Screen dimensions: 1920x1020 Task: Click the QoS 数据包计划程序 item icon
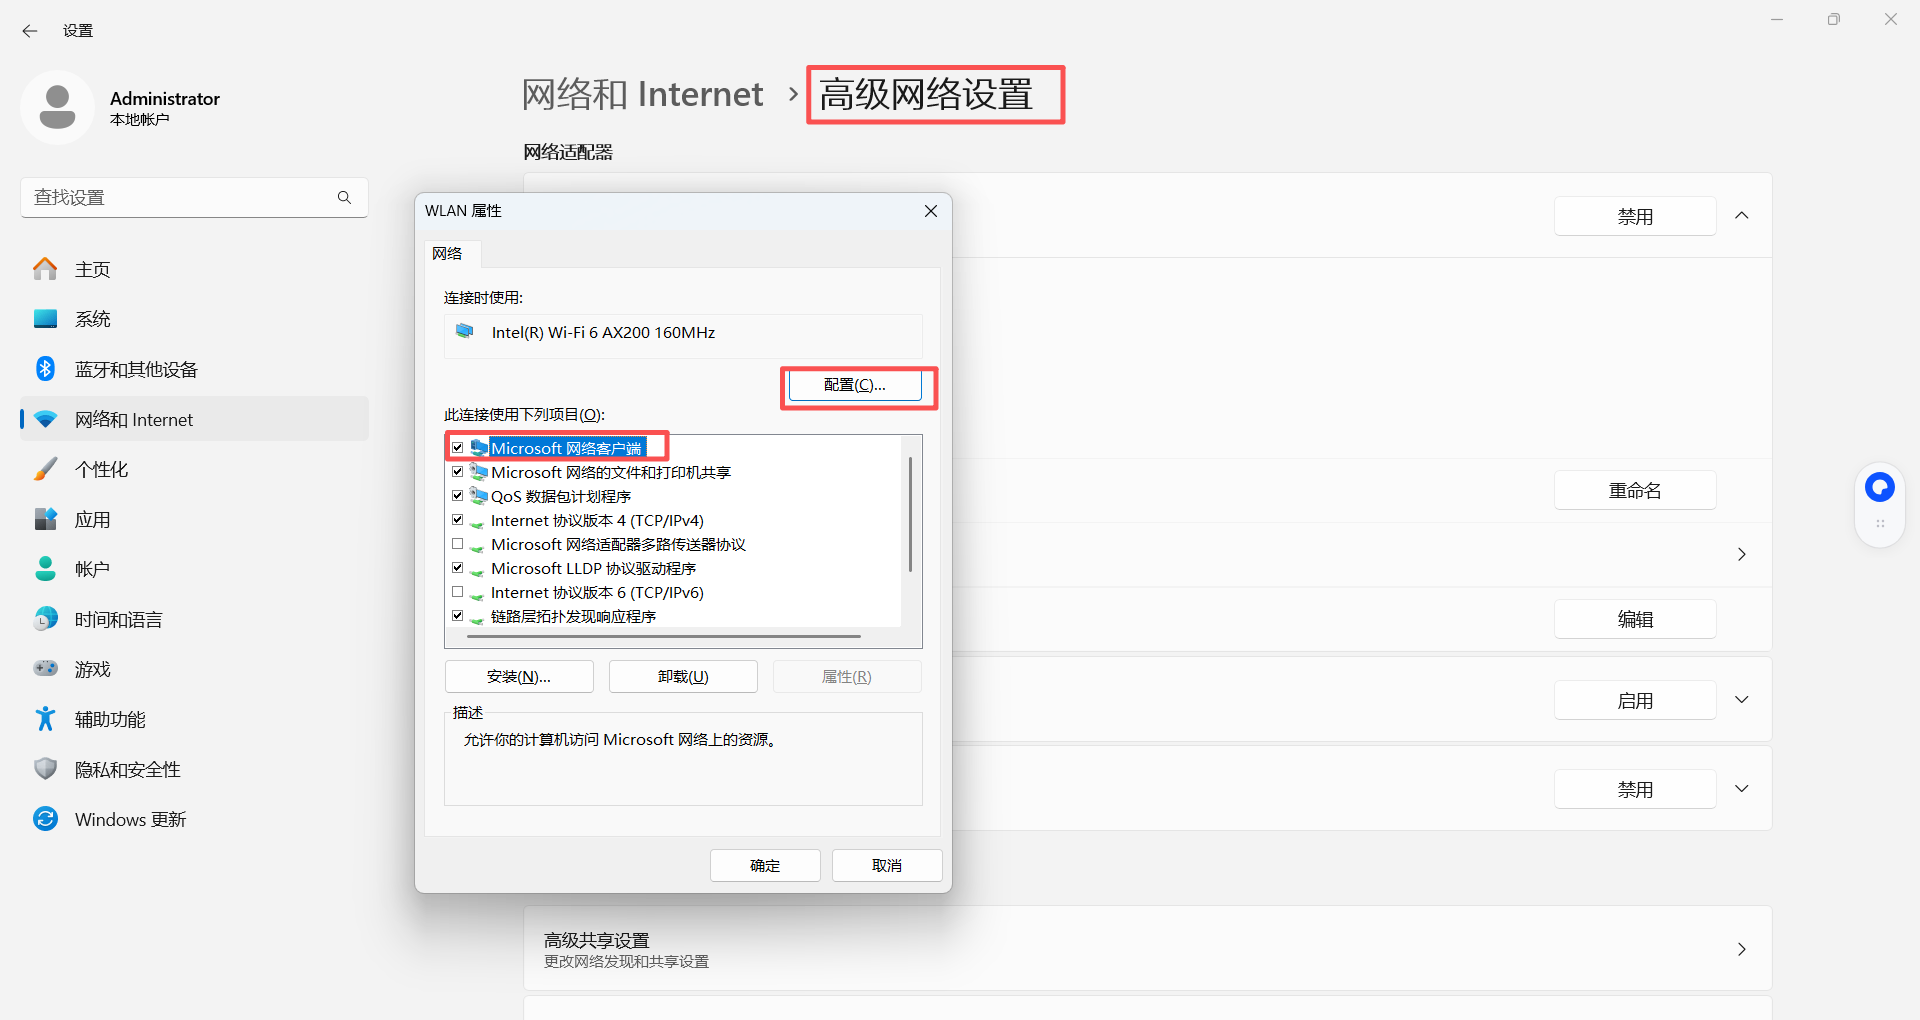click(479, 496)
